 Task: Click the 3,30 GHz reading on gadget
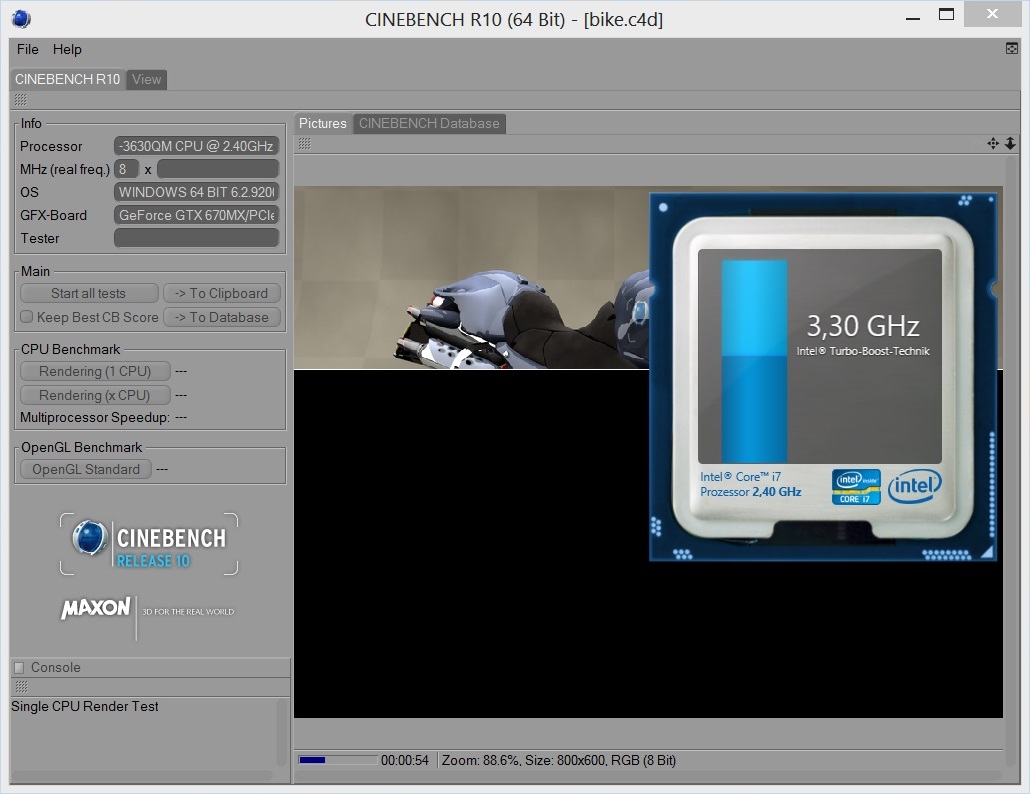862,326
